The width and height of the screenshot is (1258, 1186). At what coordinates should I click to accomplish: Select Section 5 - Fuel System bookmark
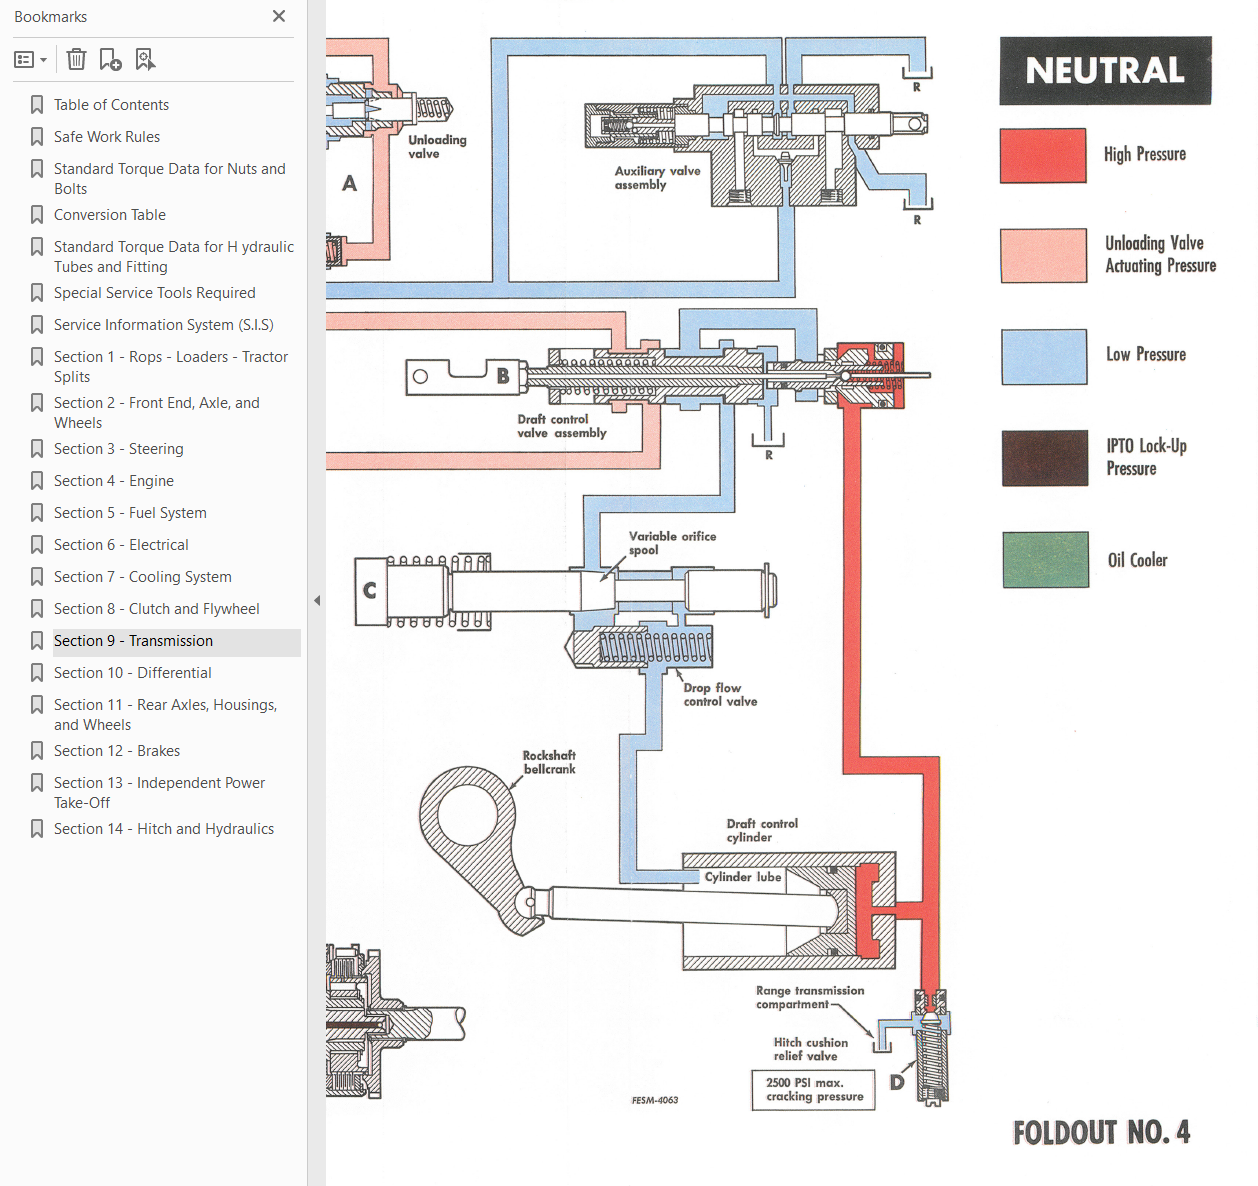[x=130, y=513]
